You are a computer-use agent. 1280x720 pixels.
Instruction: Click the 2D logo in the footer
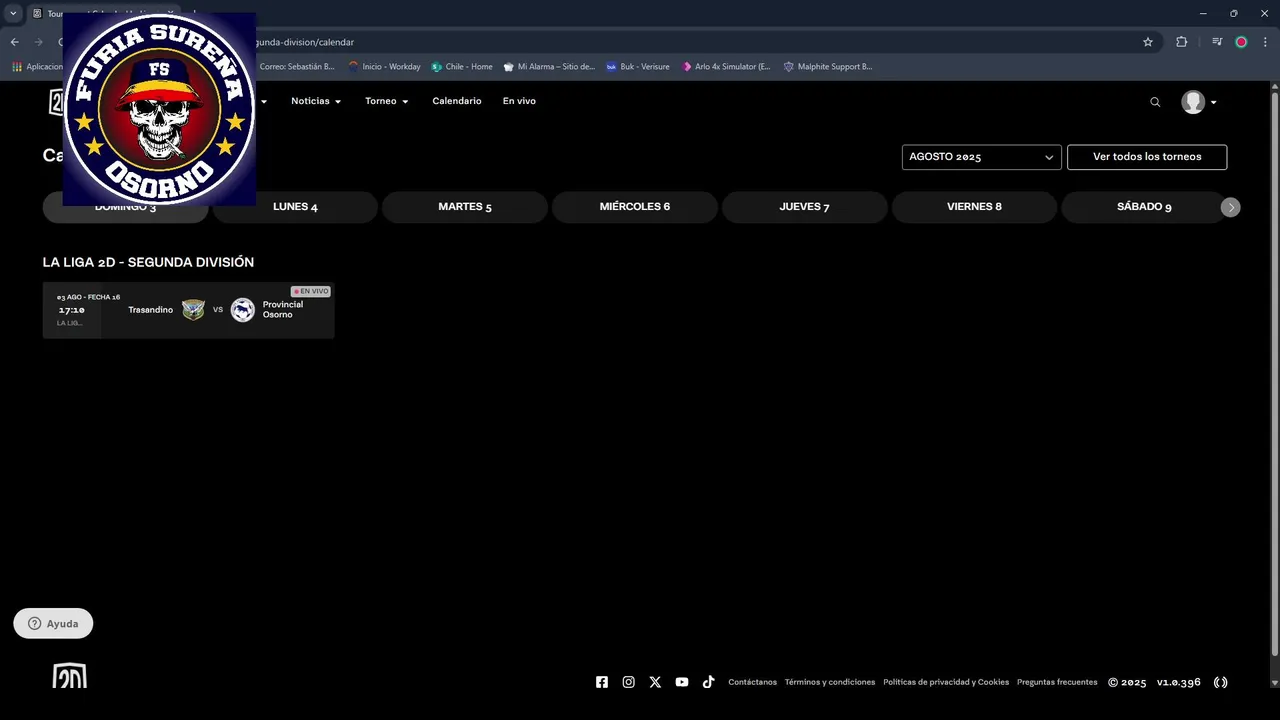pyautogui.click(x=70, y=676)
